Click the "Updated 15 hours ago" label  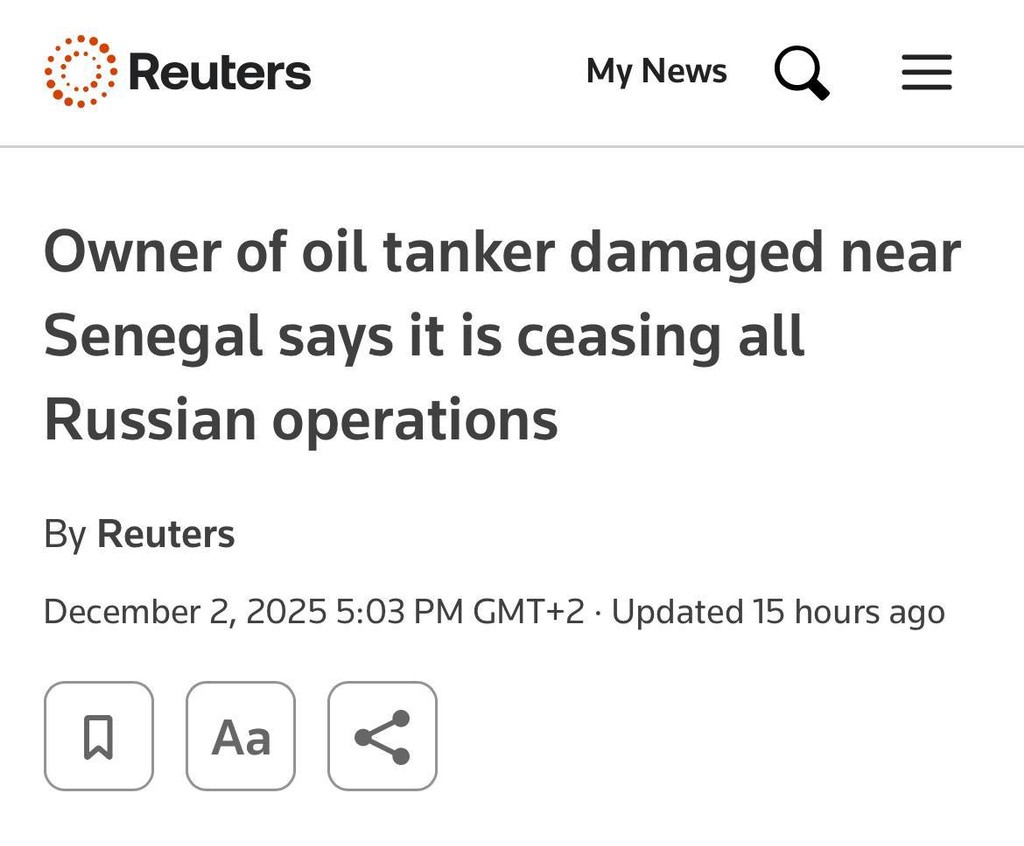tap(778, 611)
